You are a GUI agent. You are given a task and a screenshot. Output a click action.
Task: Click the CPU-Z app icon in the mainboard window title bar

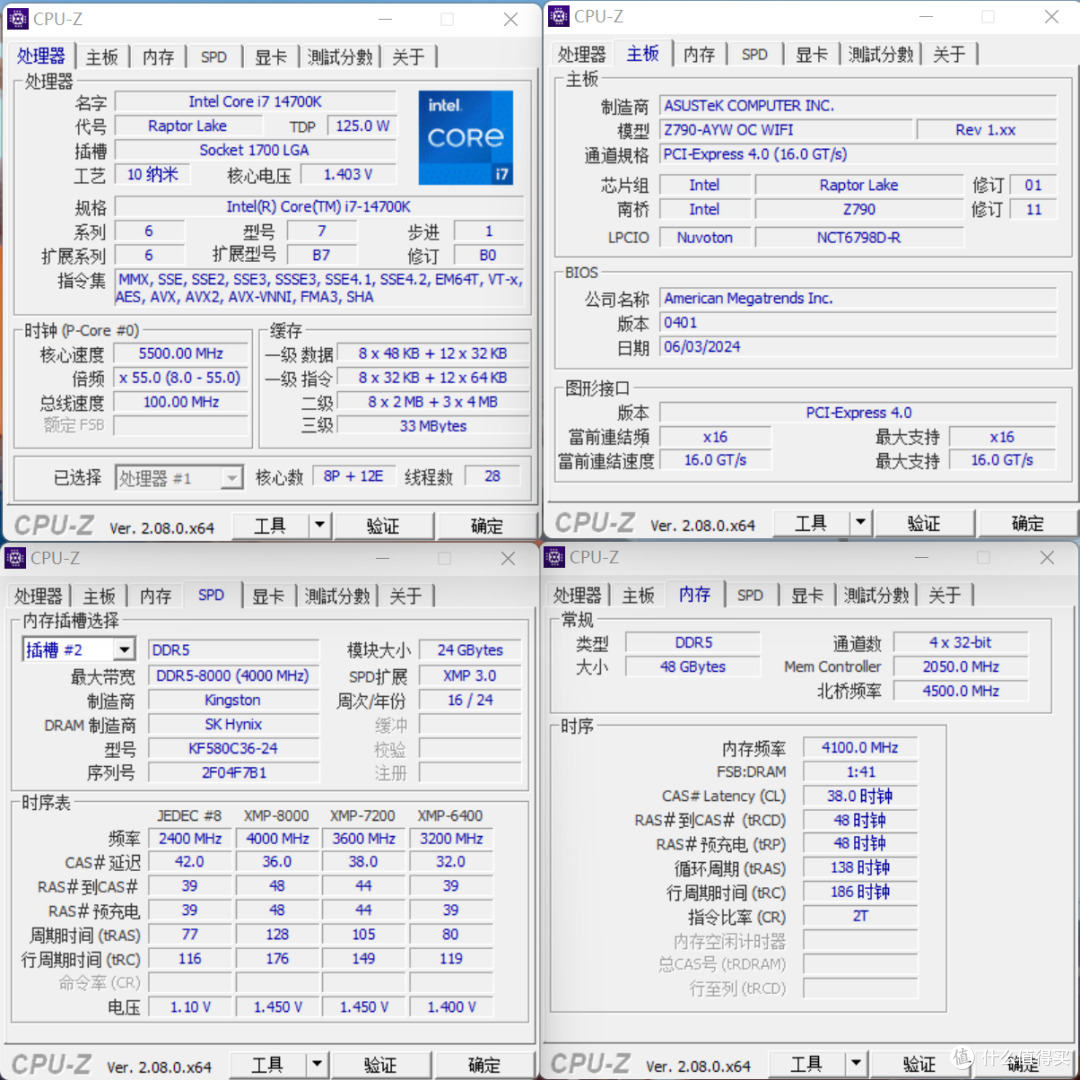click(x=559, y=16)
